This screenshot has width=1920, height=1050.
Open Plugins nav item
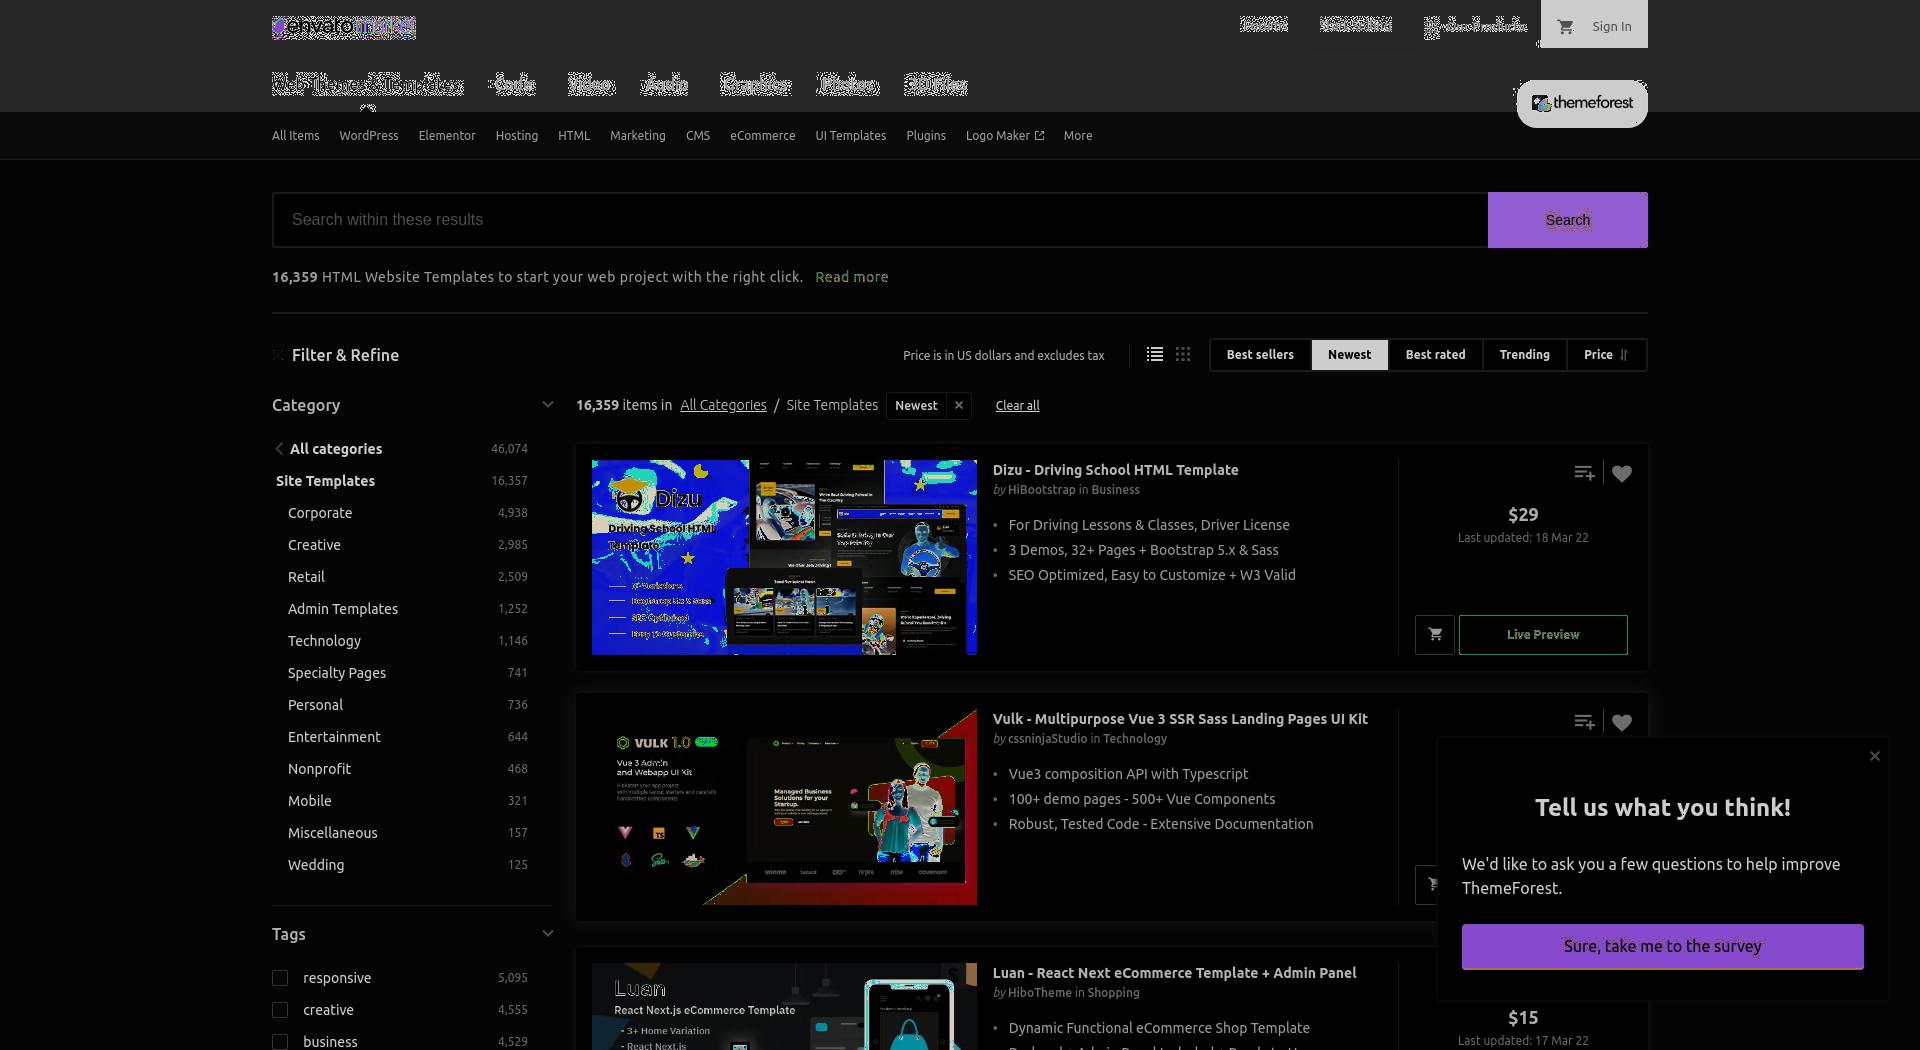click(926, 136)
